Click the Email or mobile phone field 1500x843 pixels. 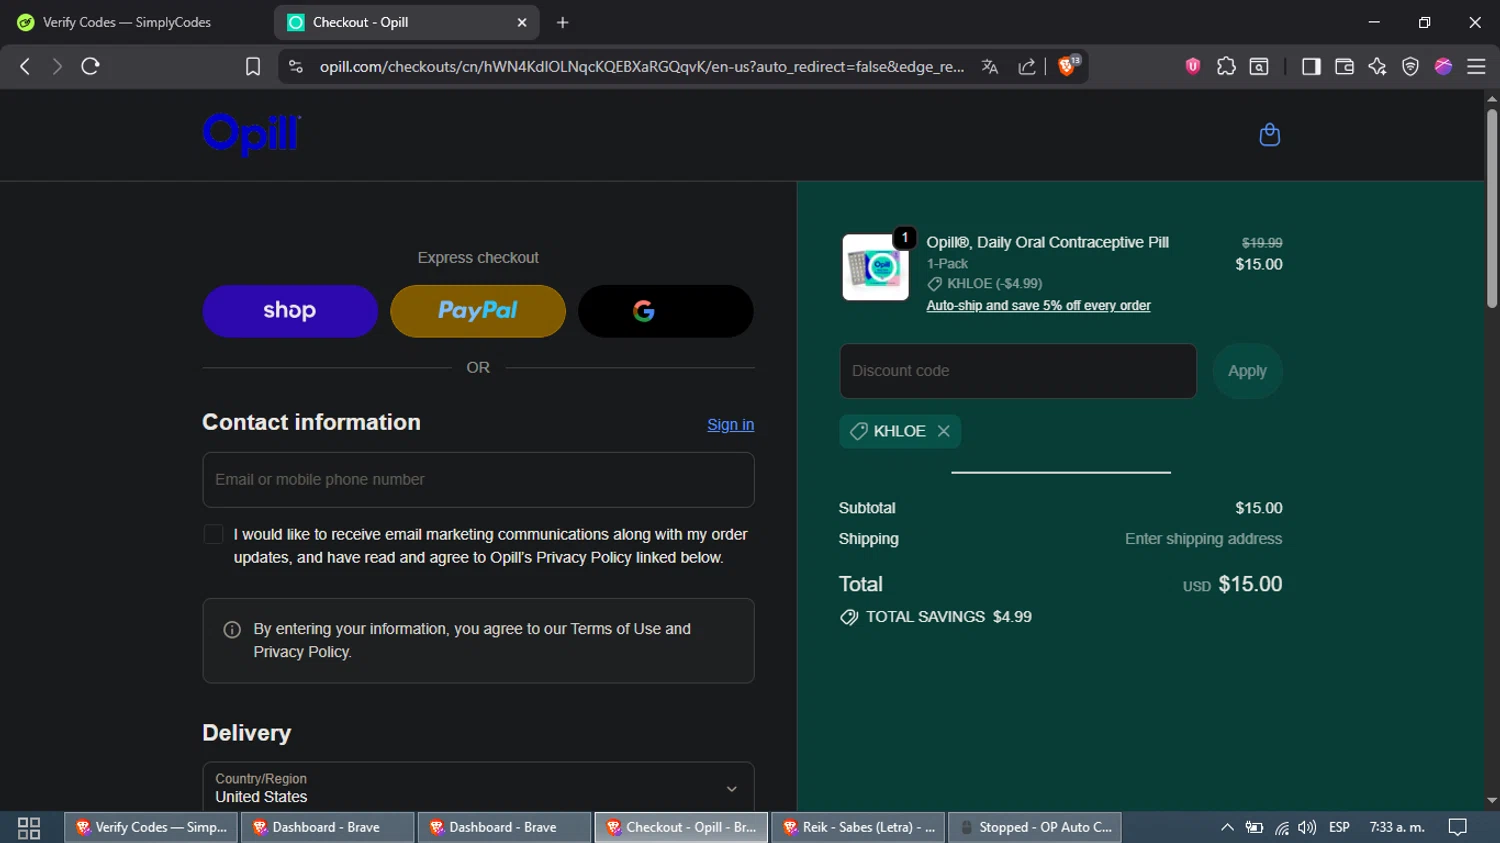point(478,480)
